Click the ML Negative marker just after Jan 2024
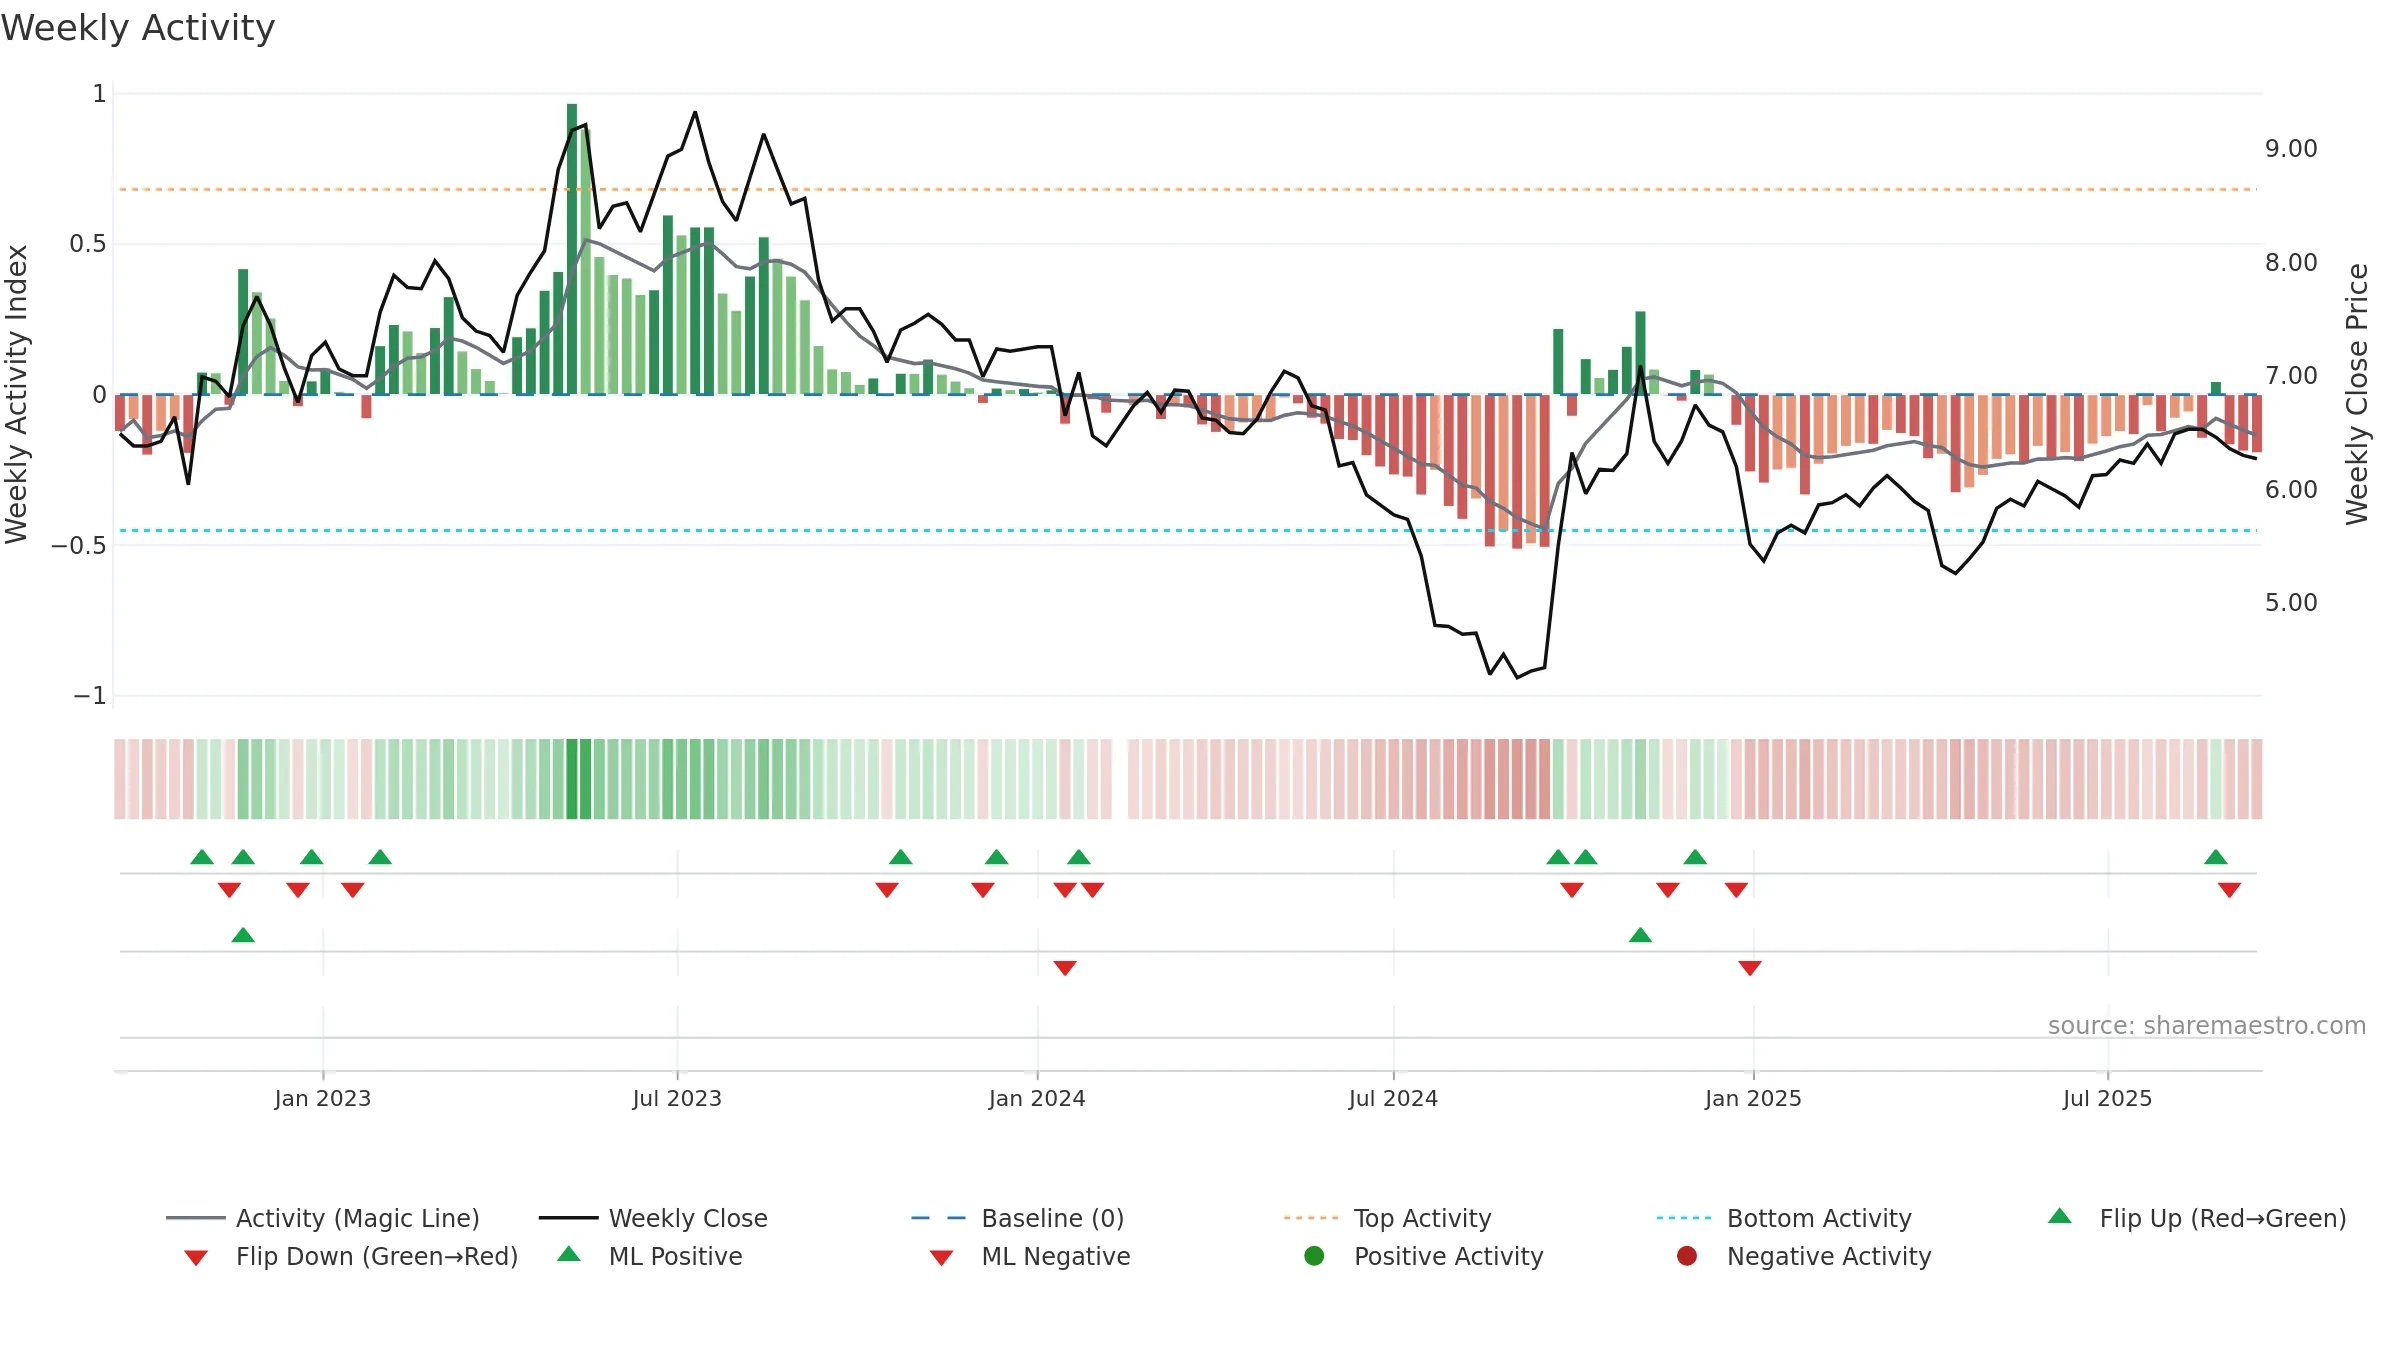 [1065, 968]
